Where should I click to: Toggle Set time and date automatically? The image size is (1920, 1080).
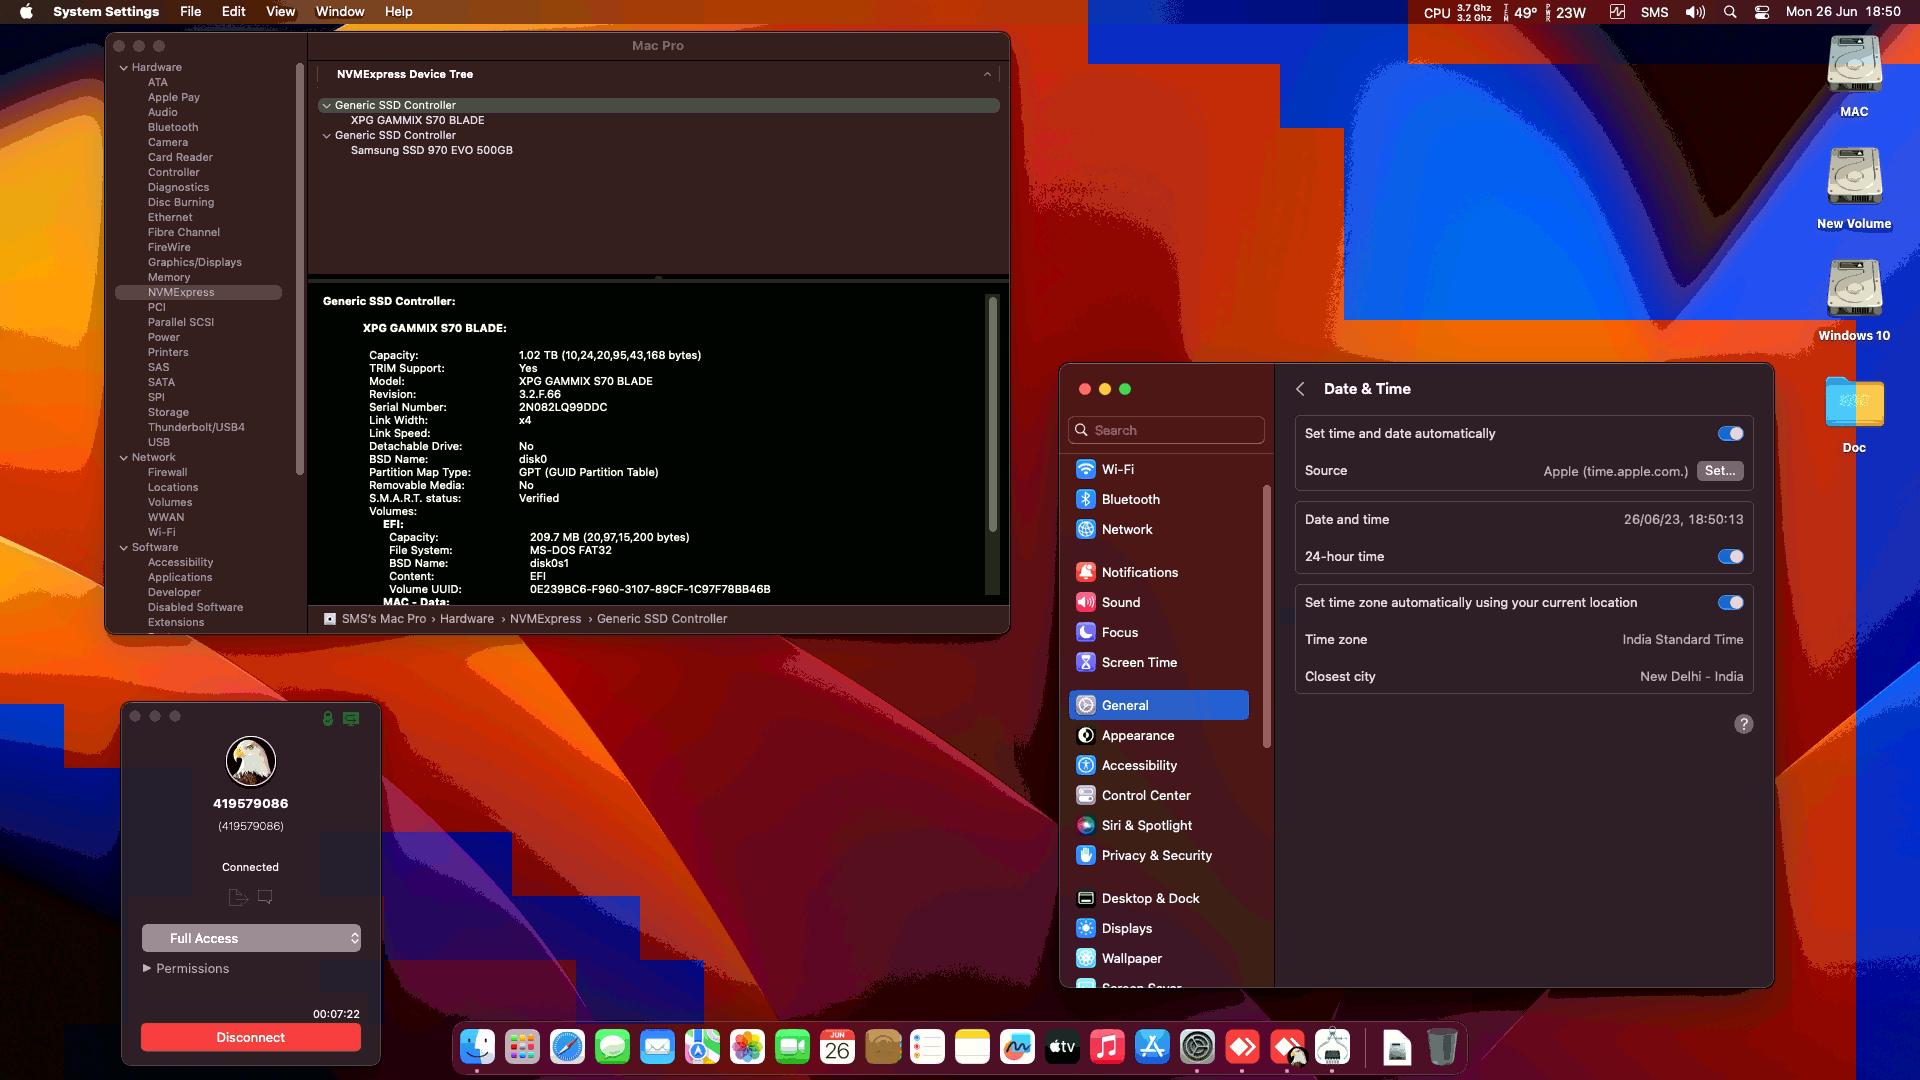tap(1730, 433)
